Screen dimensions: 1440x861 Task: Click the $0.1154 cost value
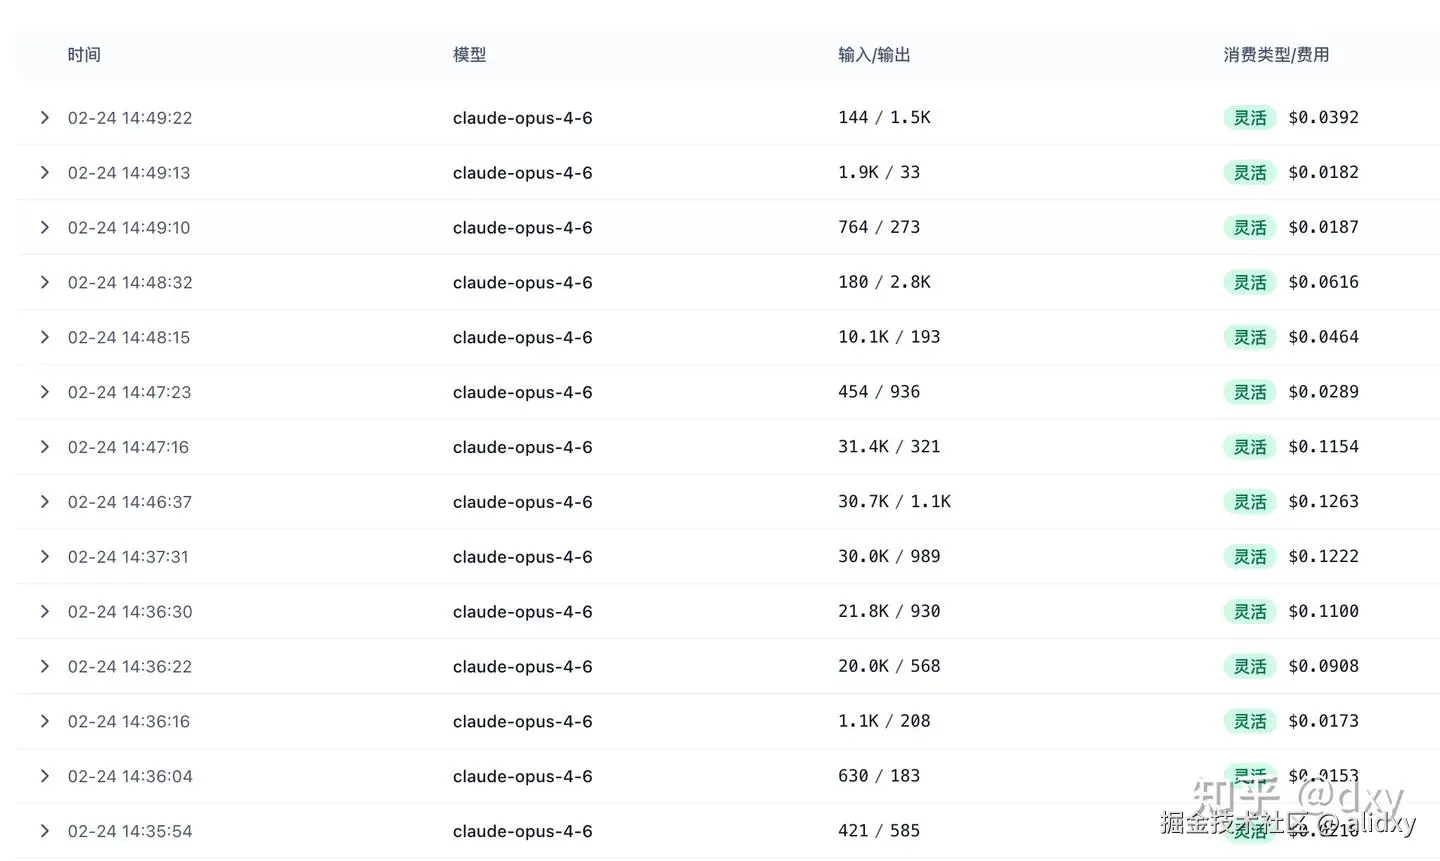click(x=1323, y=447)
